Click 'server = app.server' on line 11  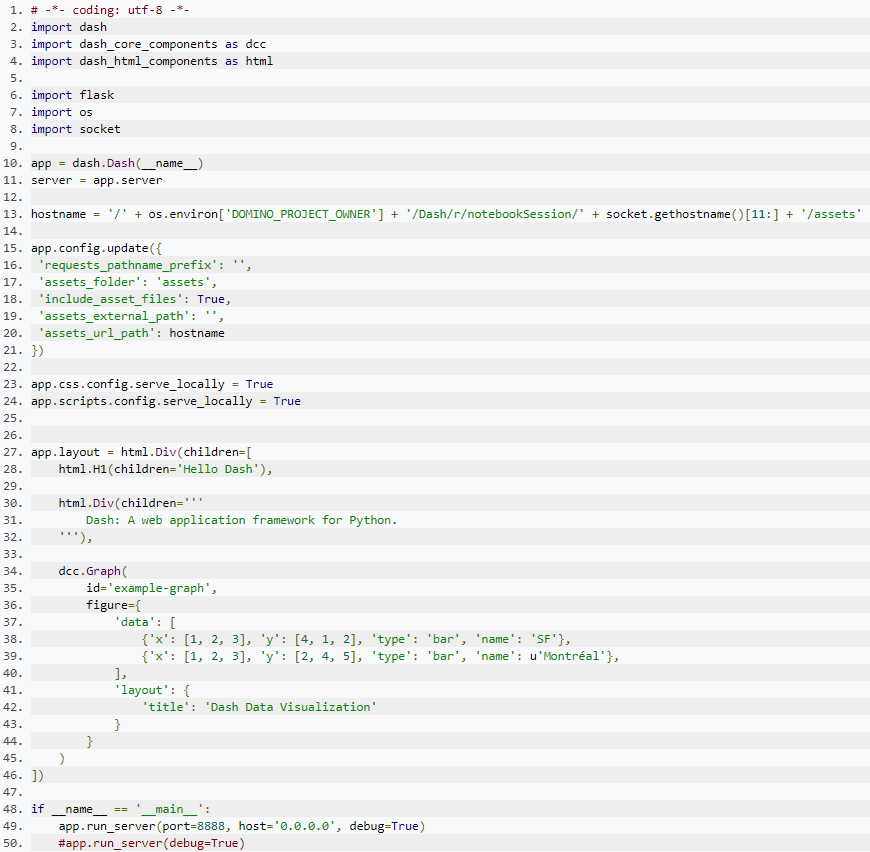97,180
